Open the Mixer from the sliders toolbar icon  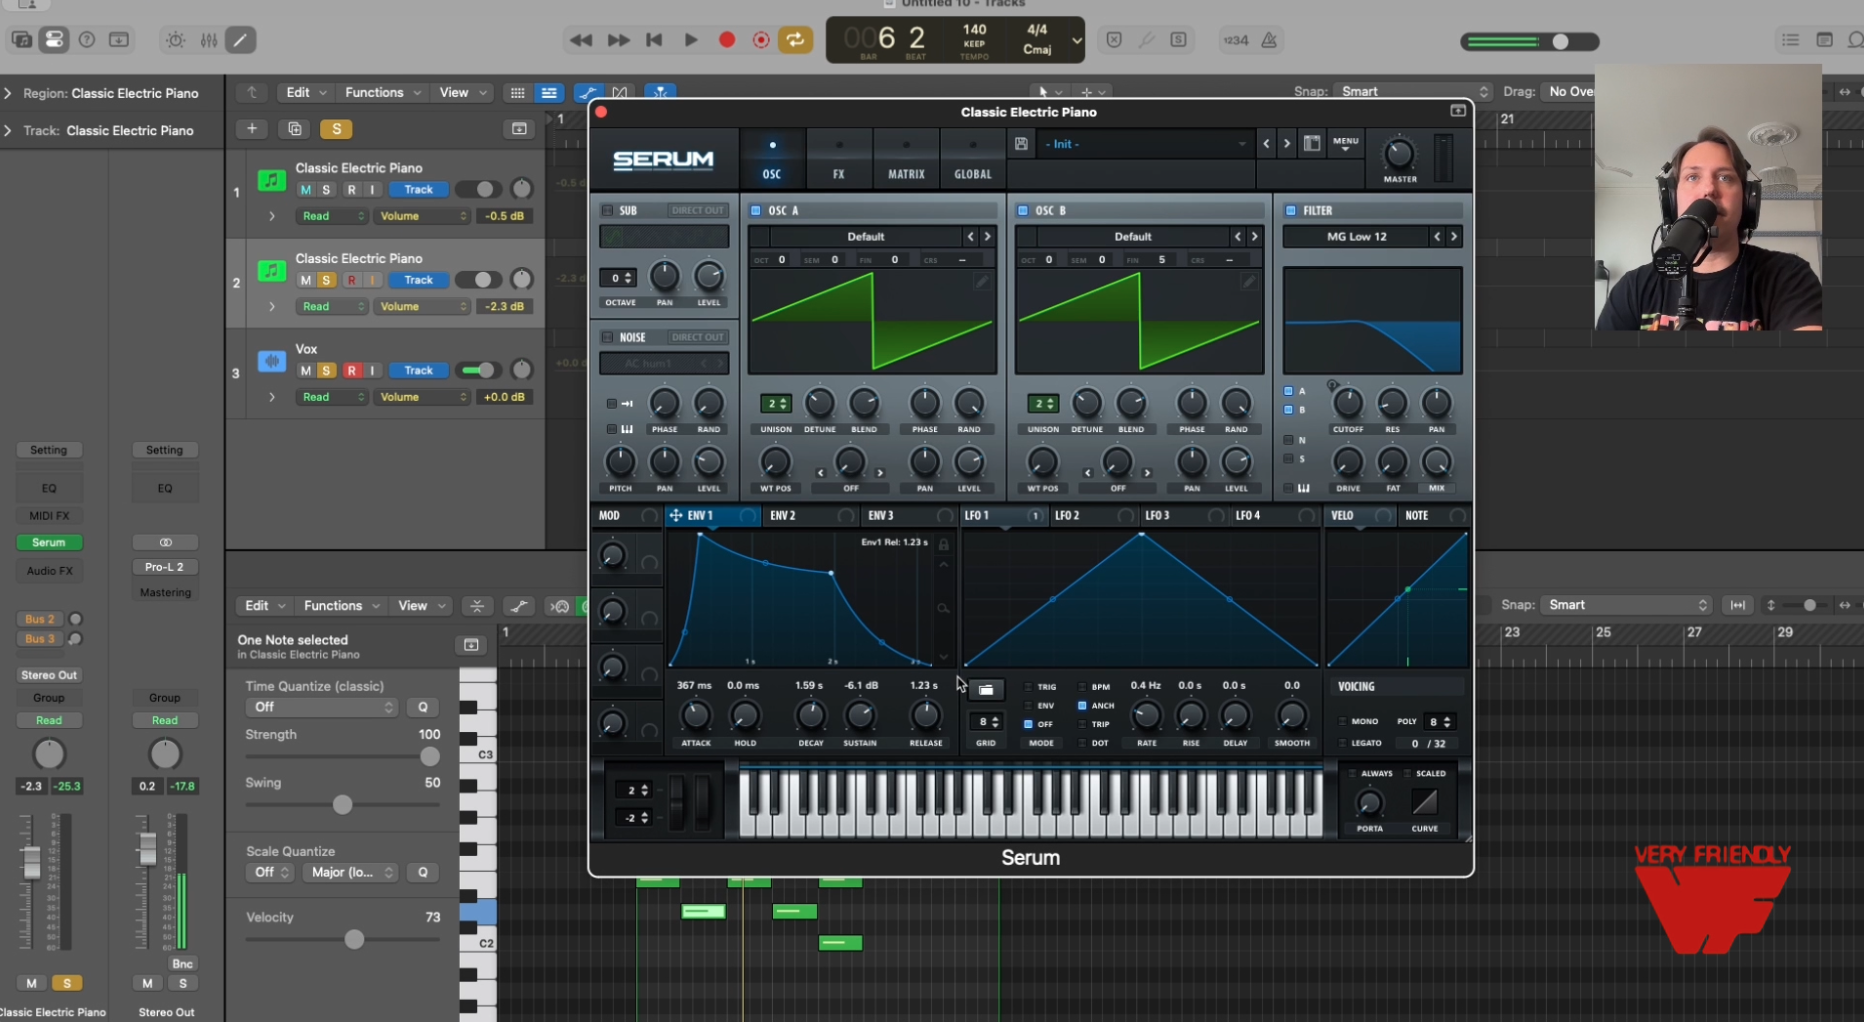tap(208, 40)
